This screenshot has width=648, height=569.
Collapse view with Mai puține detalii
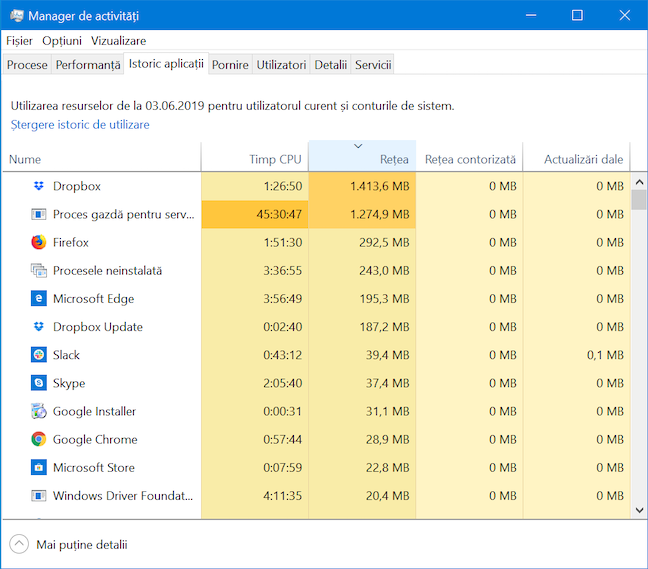pyautogui.click(x=68, y=544)
